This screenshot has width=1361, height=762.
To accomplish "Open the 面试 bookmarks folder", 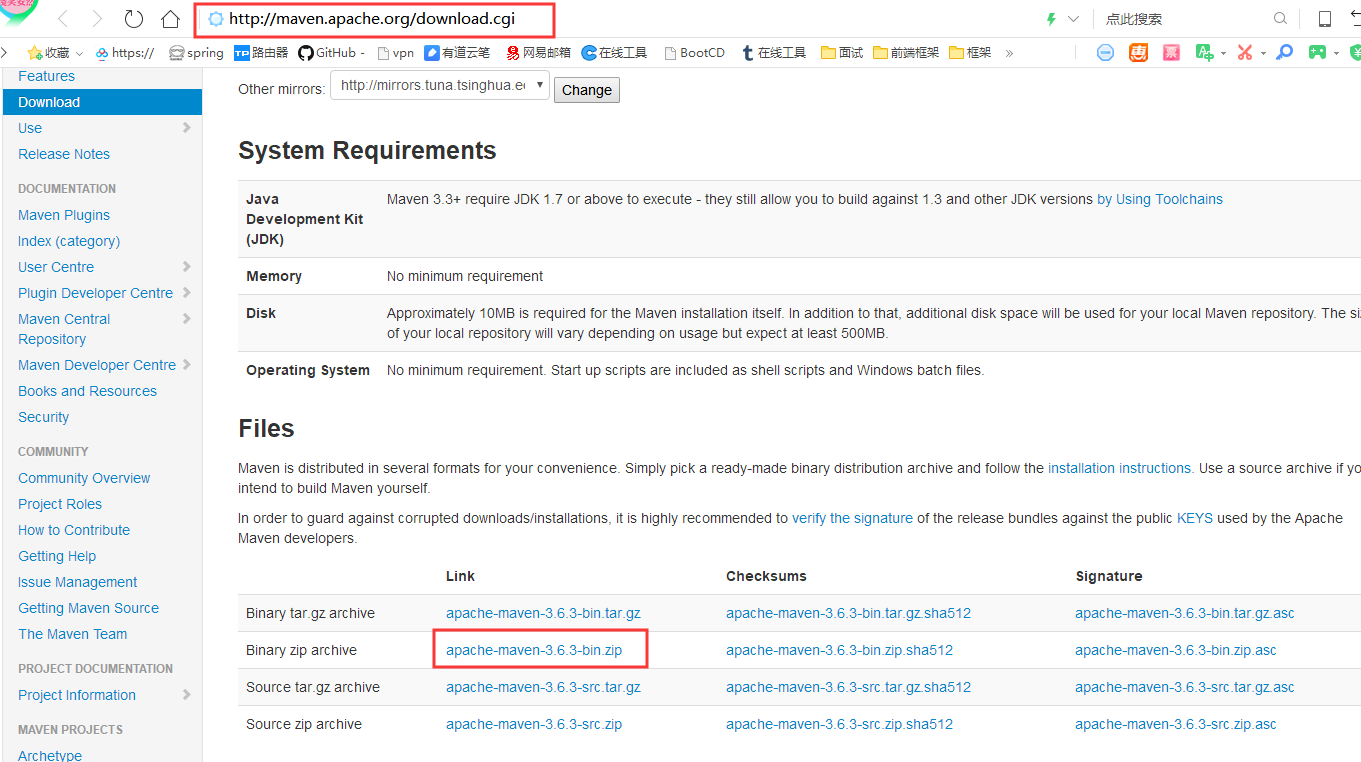I will click(842, 53).
